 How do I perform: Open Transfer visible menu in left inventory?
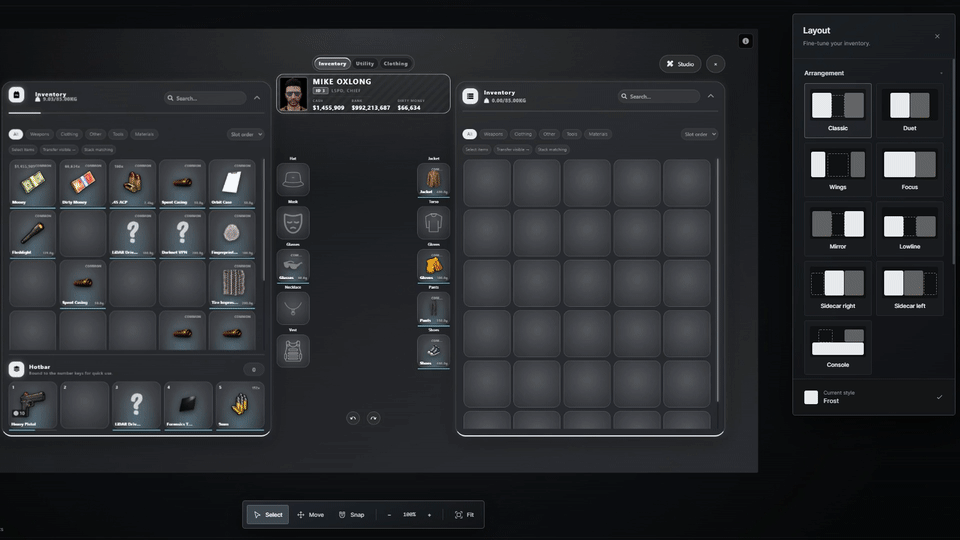[59, 149]
